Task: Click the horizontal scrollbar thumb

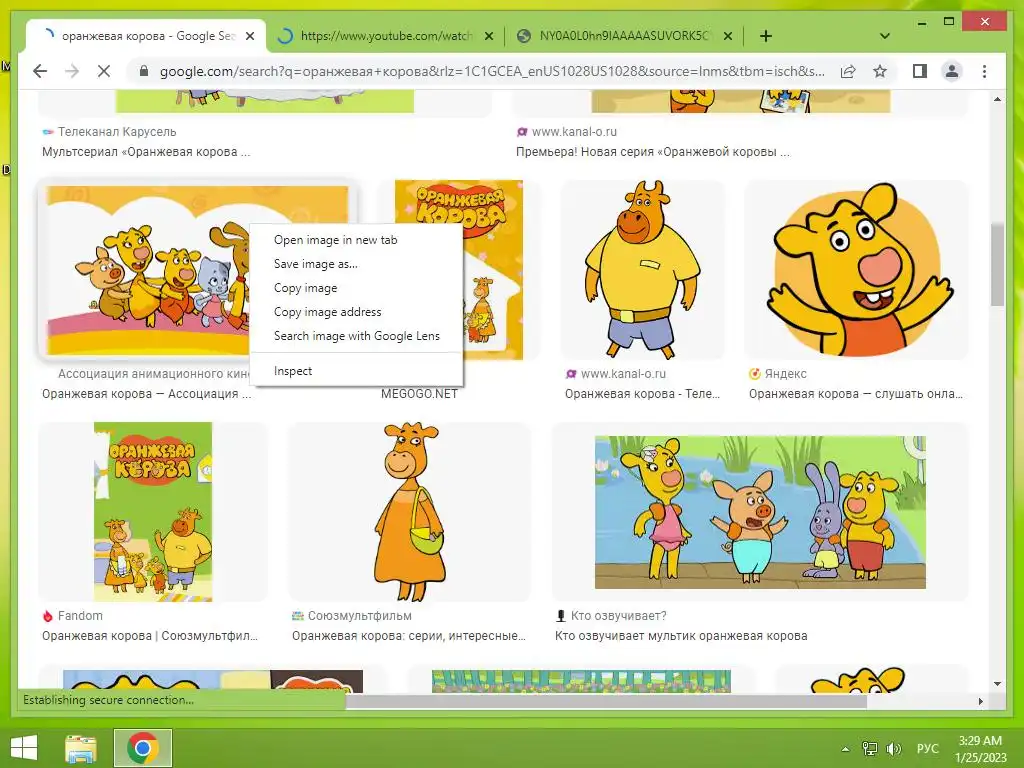Action: 605,701
